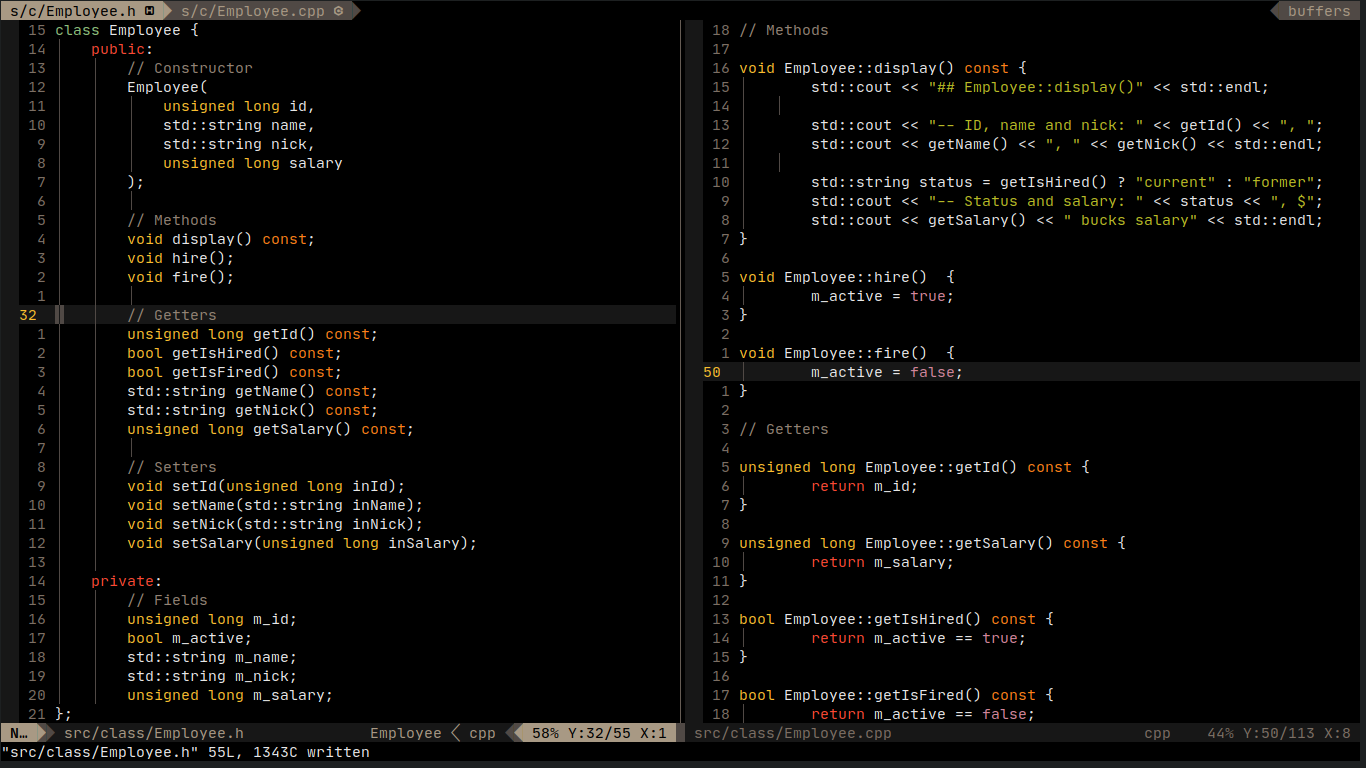The width and height of the screenshot is (1366, 768).
Task: Click the highlighted m_active = false; line
Action: pyautogui.click(x=887, y=372)
